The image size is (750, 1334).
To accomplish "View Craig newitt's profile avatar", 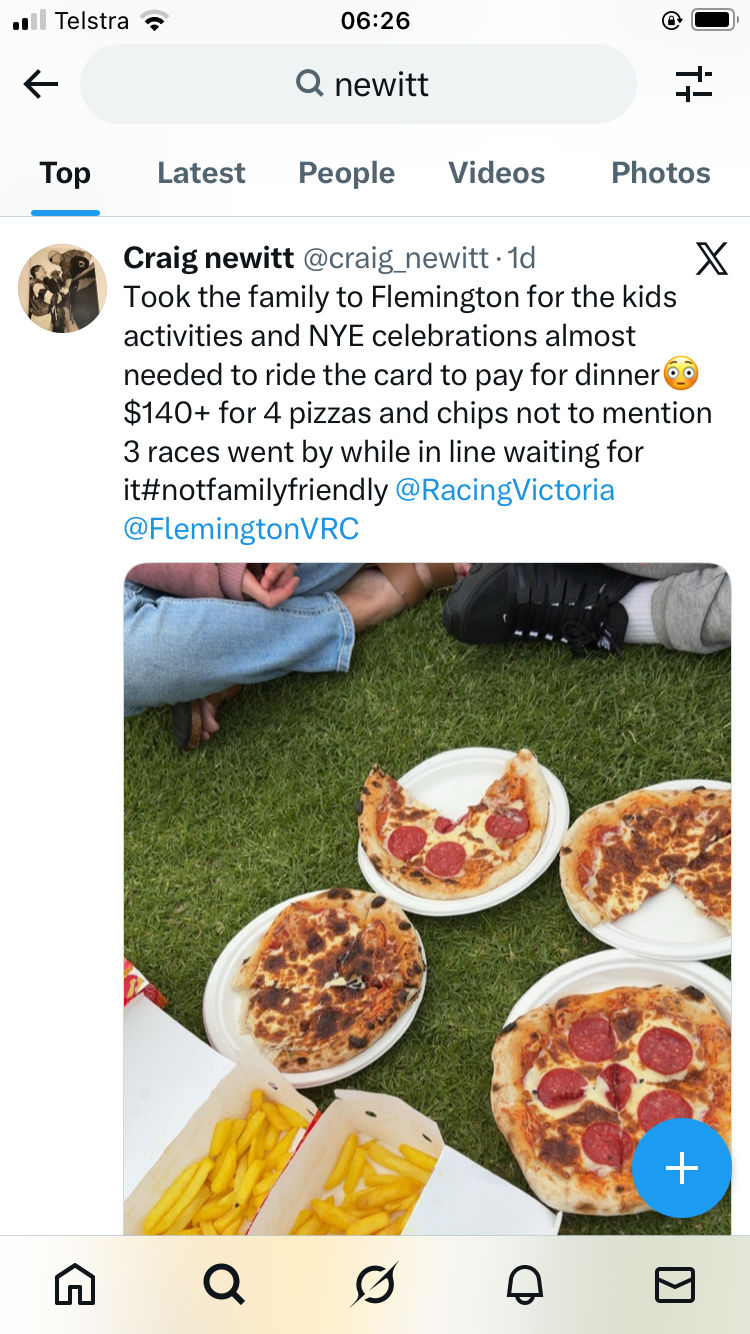I will click(62, 288).
